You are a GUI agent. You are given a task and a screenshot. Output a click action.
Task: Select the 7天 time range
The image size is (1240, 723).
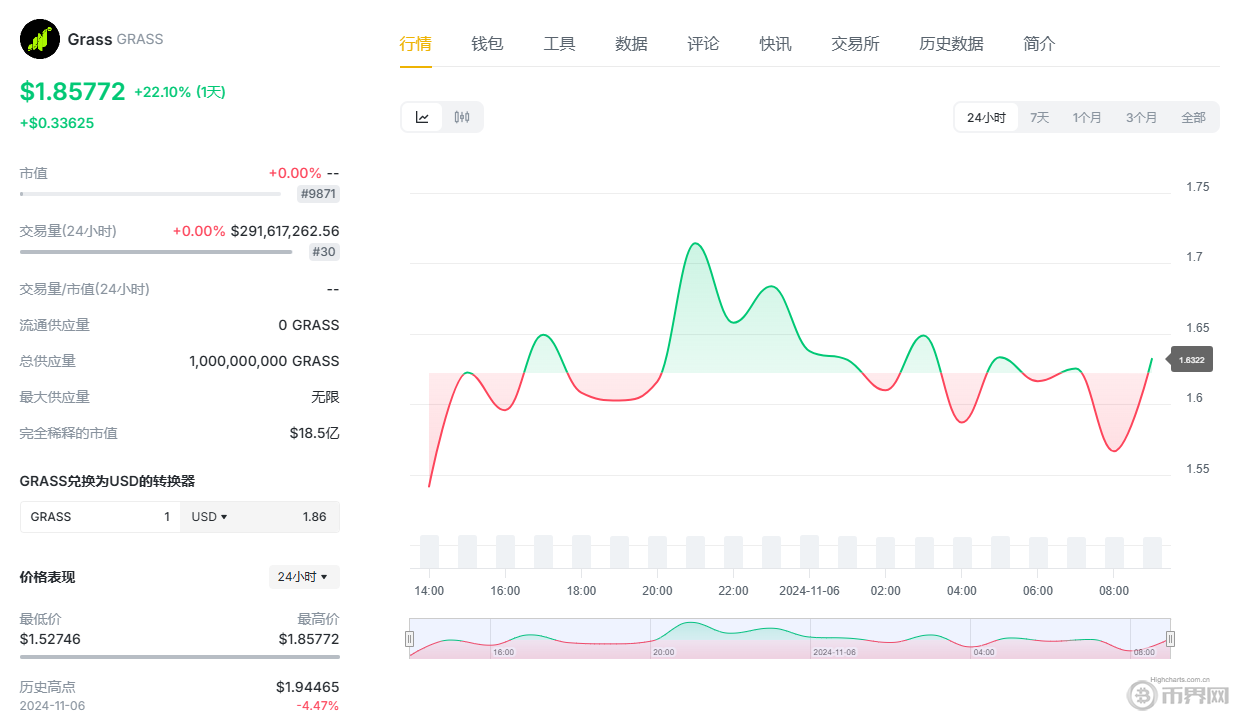tap(1039, 116)
